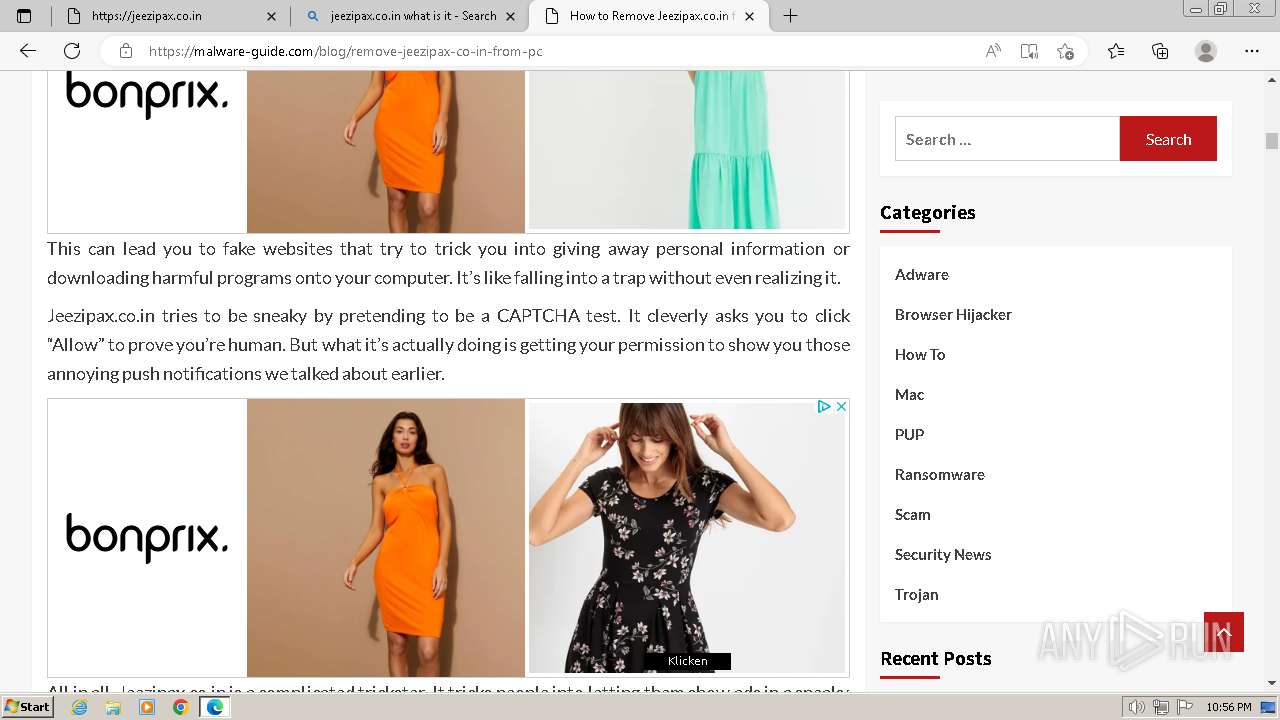Screen dimensions: 1280x720
Task: Open Read aloud from address bar
Action: (x=993, y=51)
